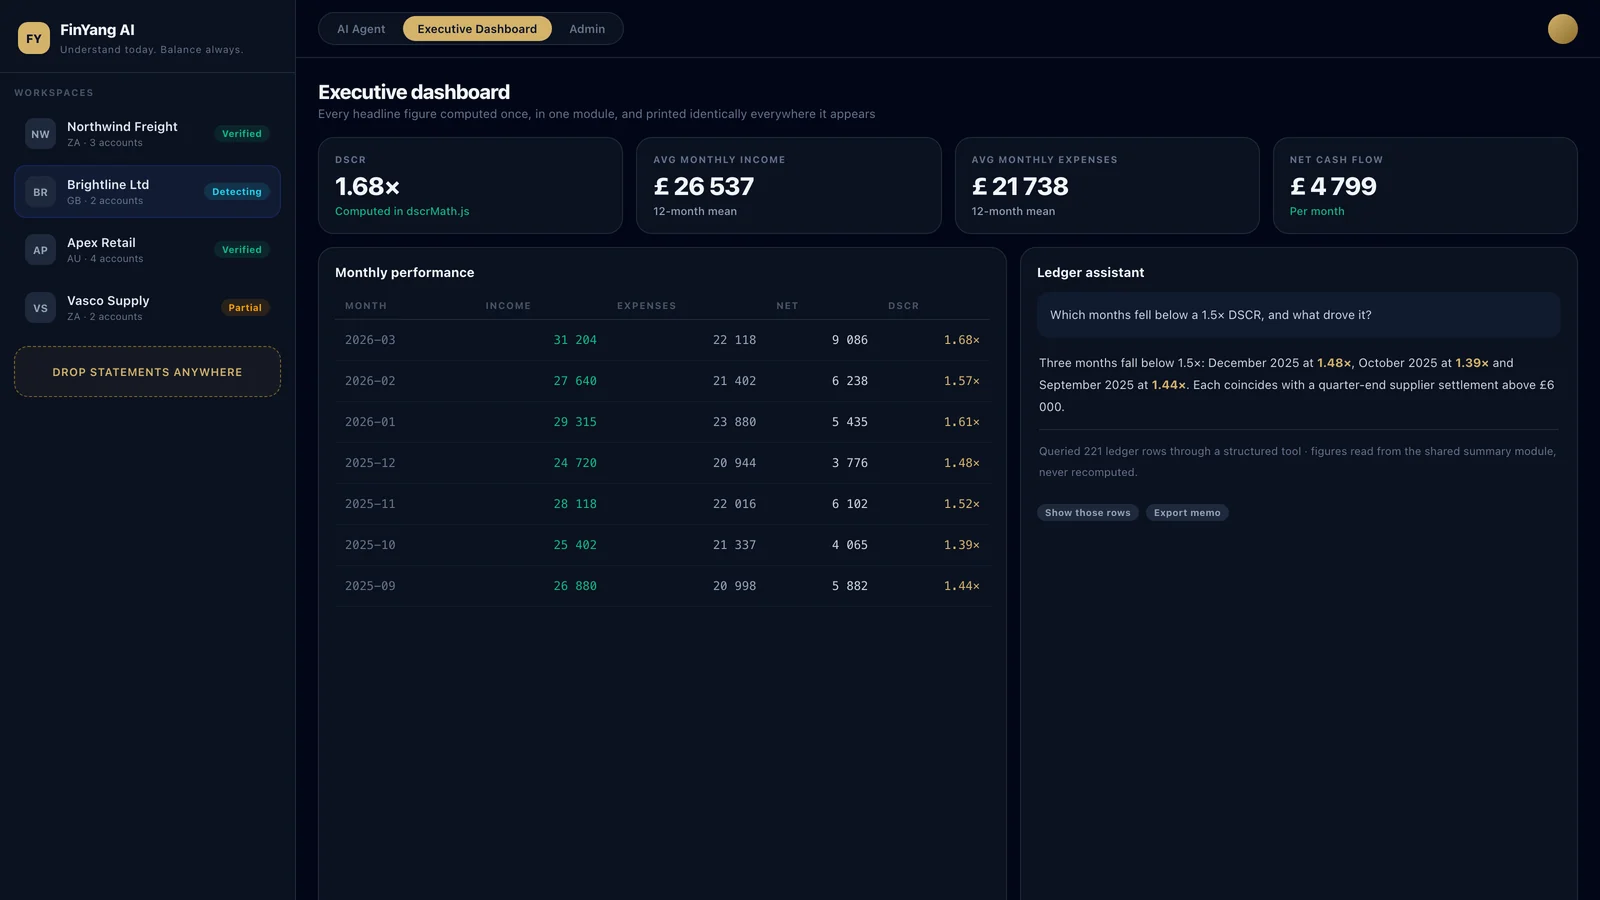Image resolution: width=1600 pixels, height=900 pixels.
Task: Open the Admin tab
Action: 587,29
